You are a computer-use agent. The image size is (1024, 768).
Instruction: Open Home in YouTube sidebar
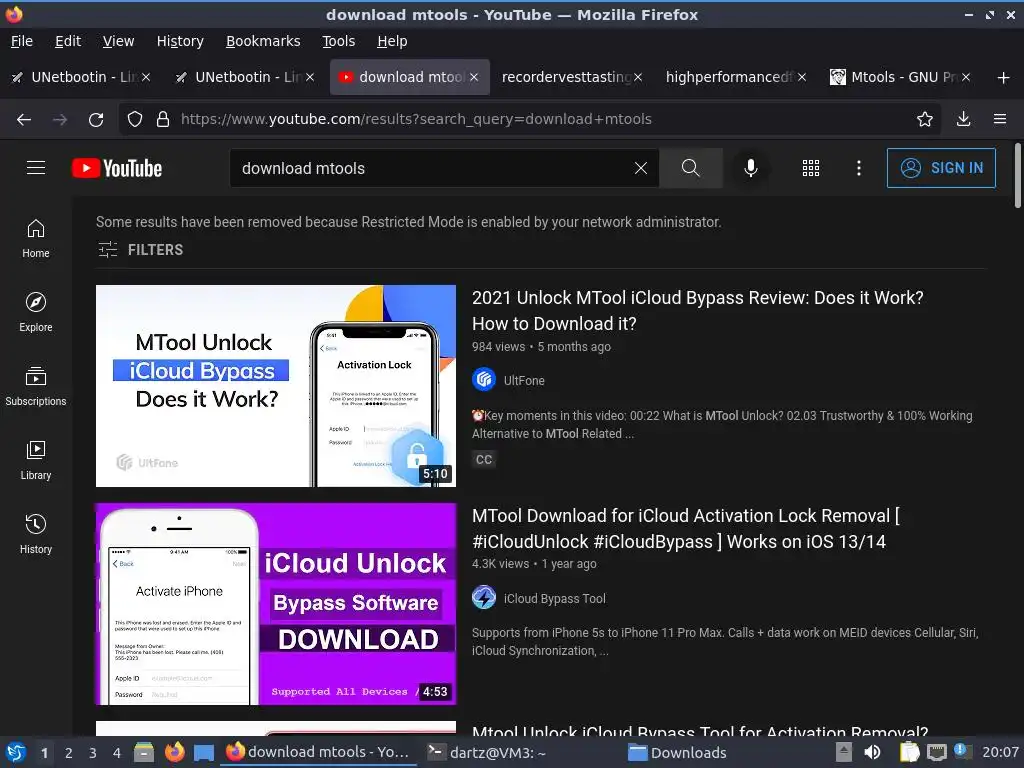click(x=36, y=239)
